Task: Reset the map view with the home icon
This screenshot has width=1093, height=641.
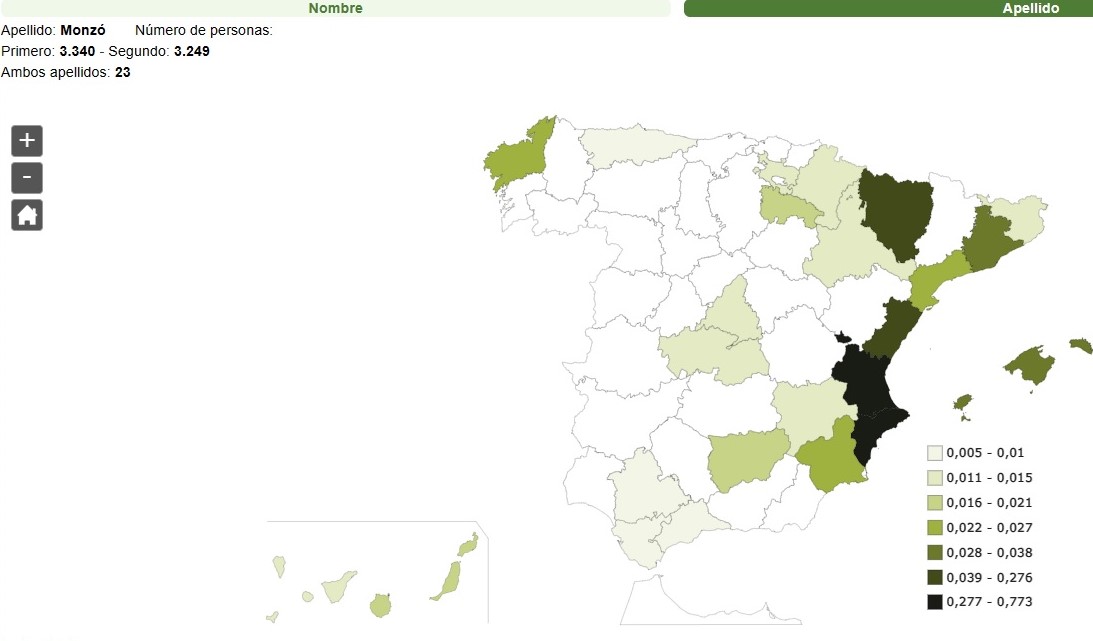Action: (x=25, y=214)
